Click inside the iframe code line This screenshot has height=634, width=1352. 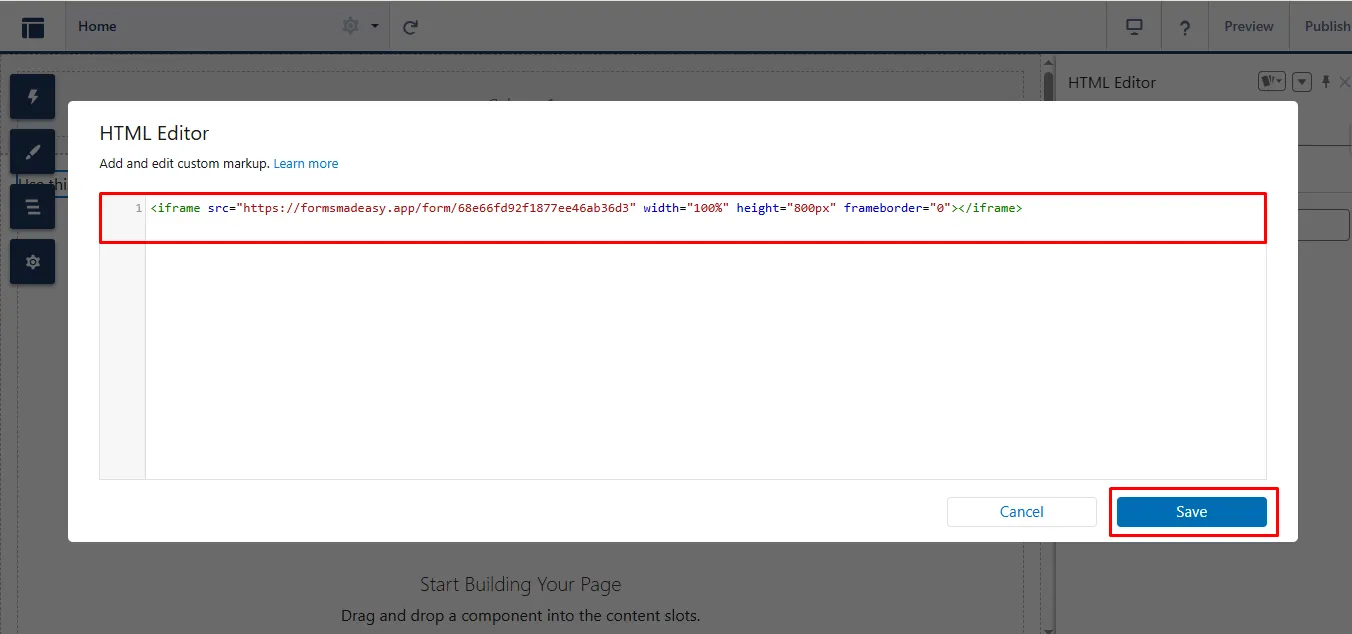pos(585,209)
